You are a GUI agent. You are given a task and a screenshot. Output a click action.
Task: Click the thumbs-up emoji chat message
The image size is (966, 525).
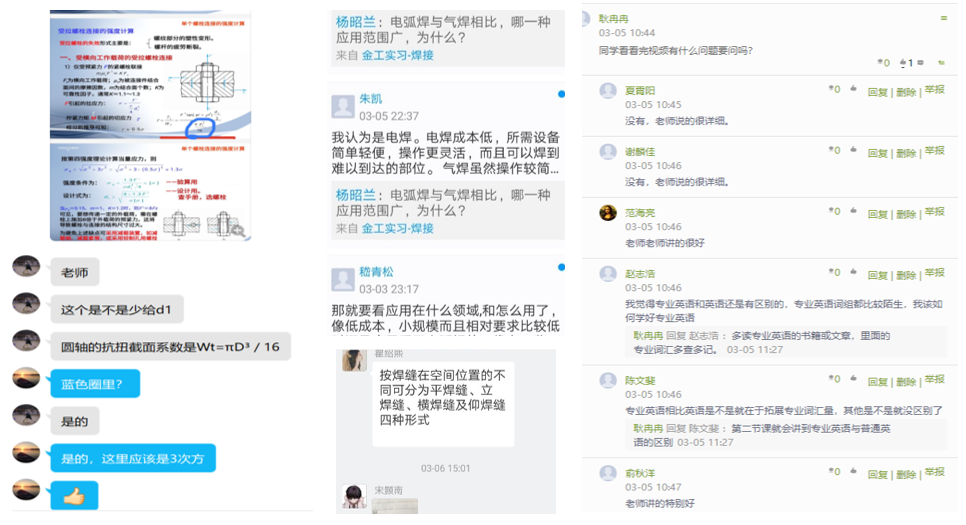[x=74, y=495]
